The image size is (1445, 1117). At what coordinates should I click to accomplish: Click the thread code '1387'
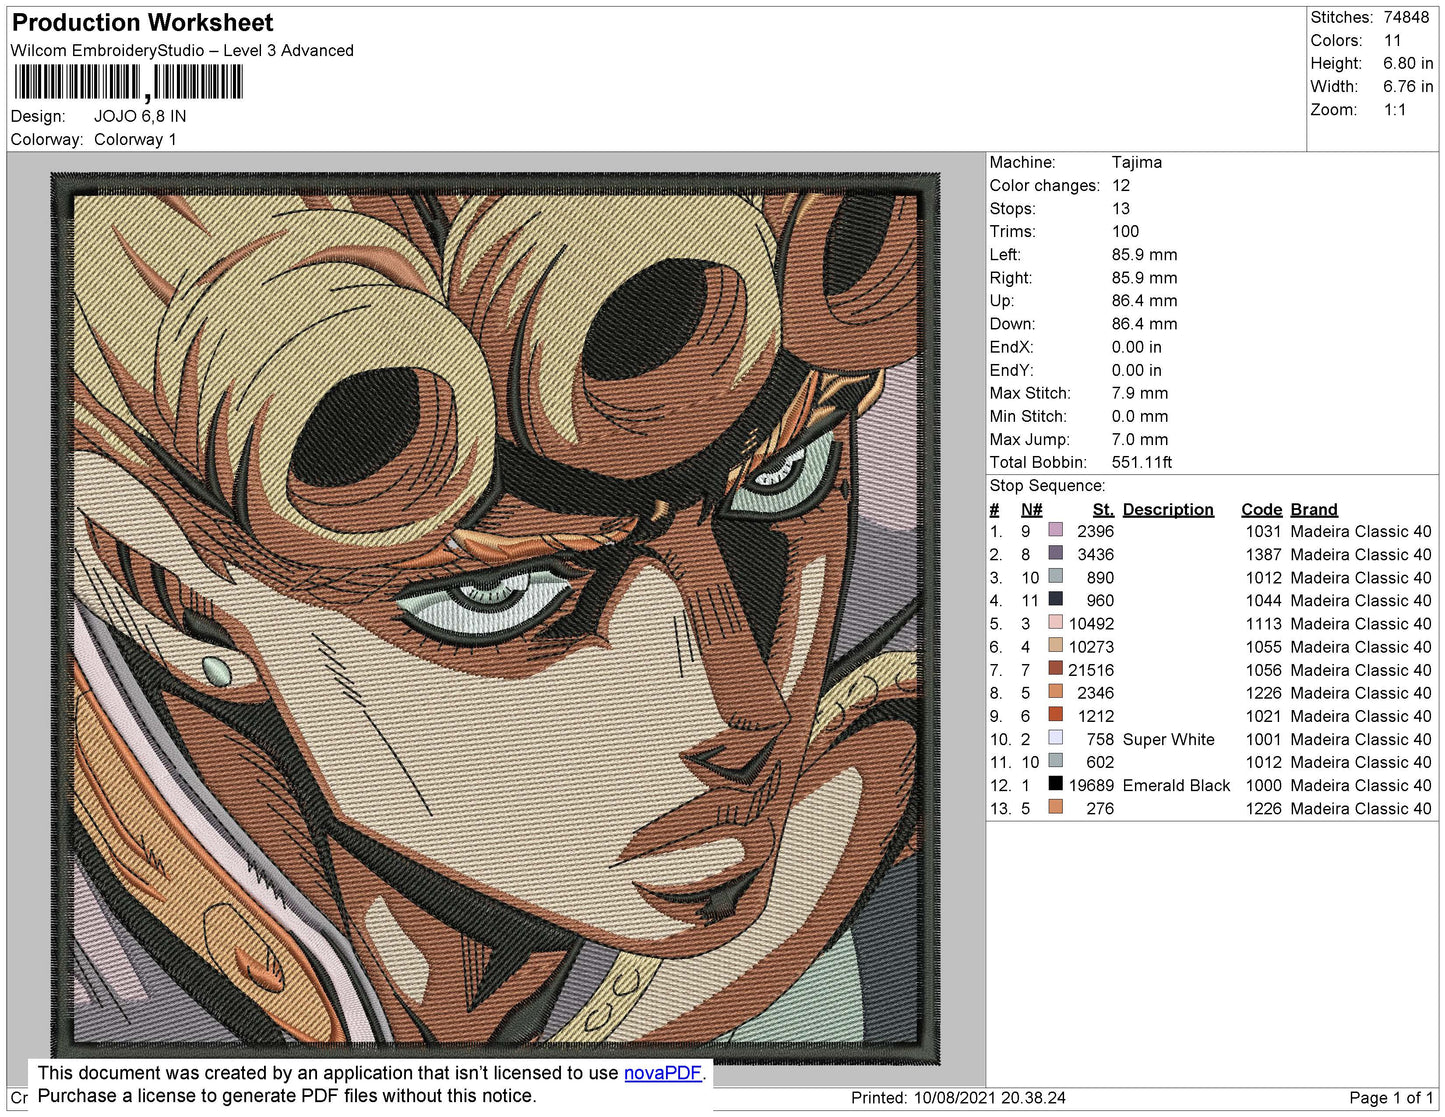click(1263, 554)
